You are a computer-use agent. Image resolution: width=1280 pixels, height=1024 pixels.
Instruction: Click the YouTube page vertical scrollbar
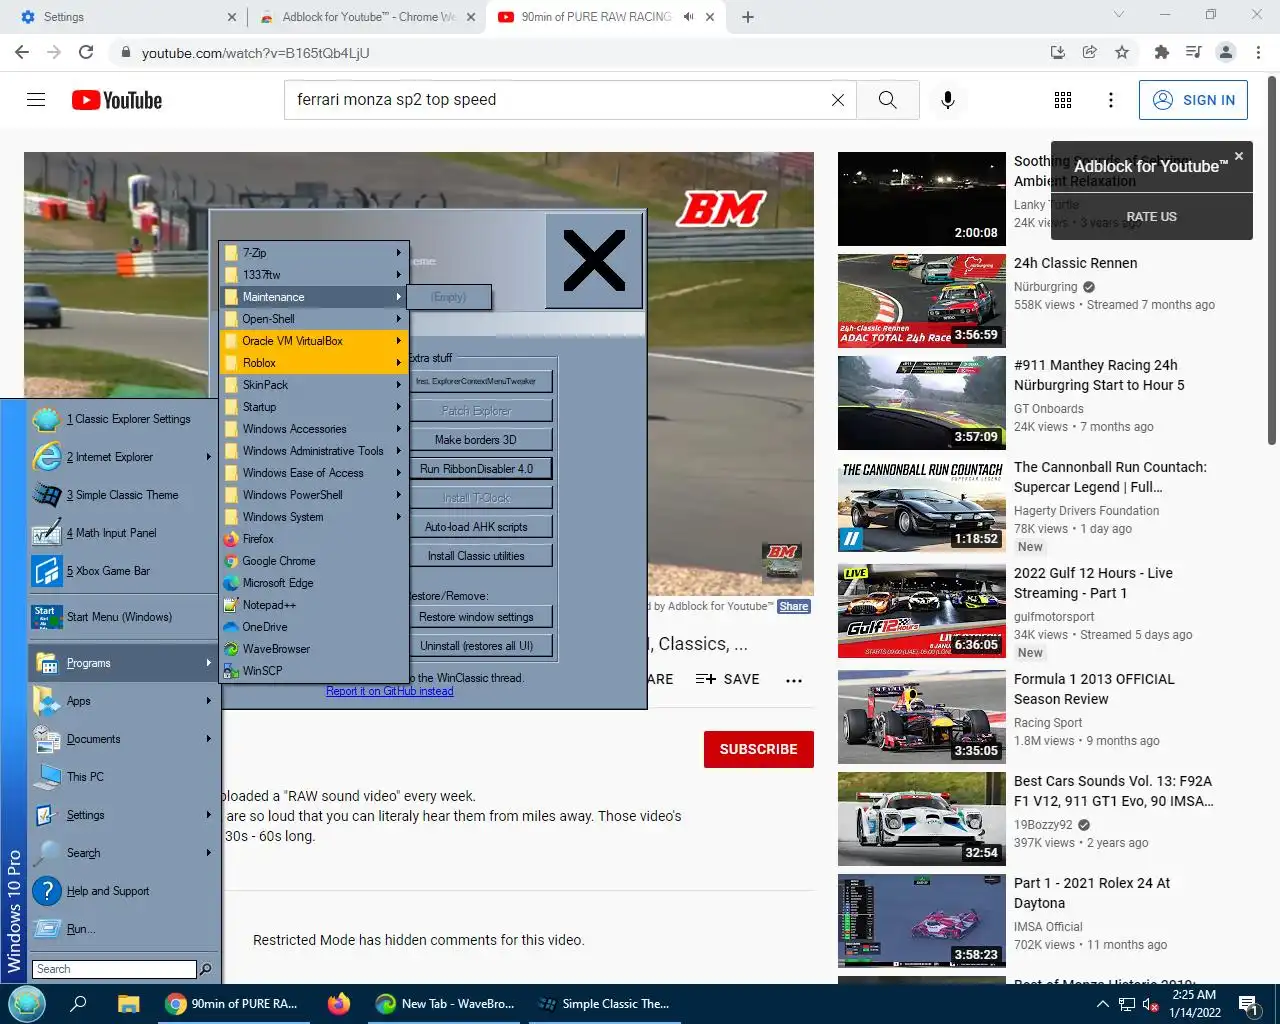pyautogui.click(x=1271, y=260)
